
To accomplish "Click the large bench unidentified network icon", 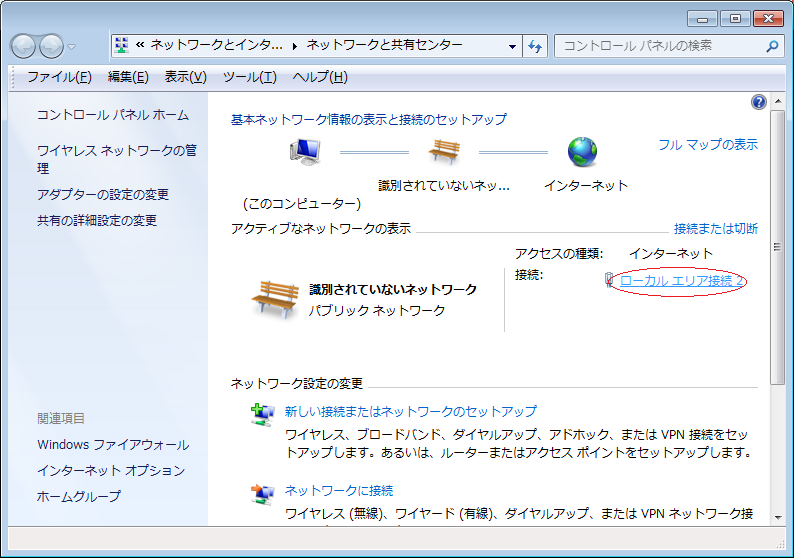I will click(x=275, y=300).
